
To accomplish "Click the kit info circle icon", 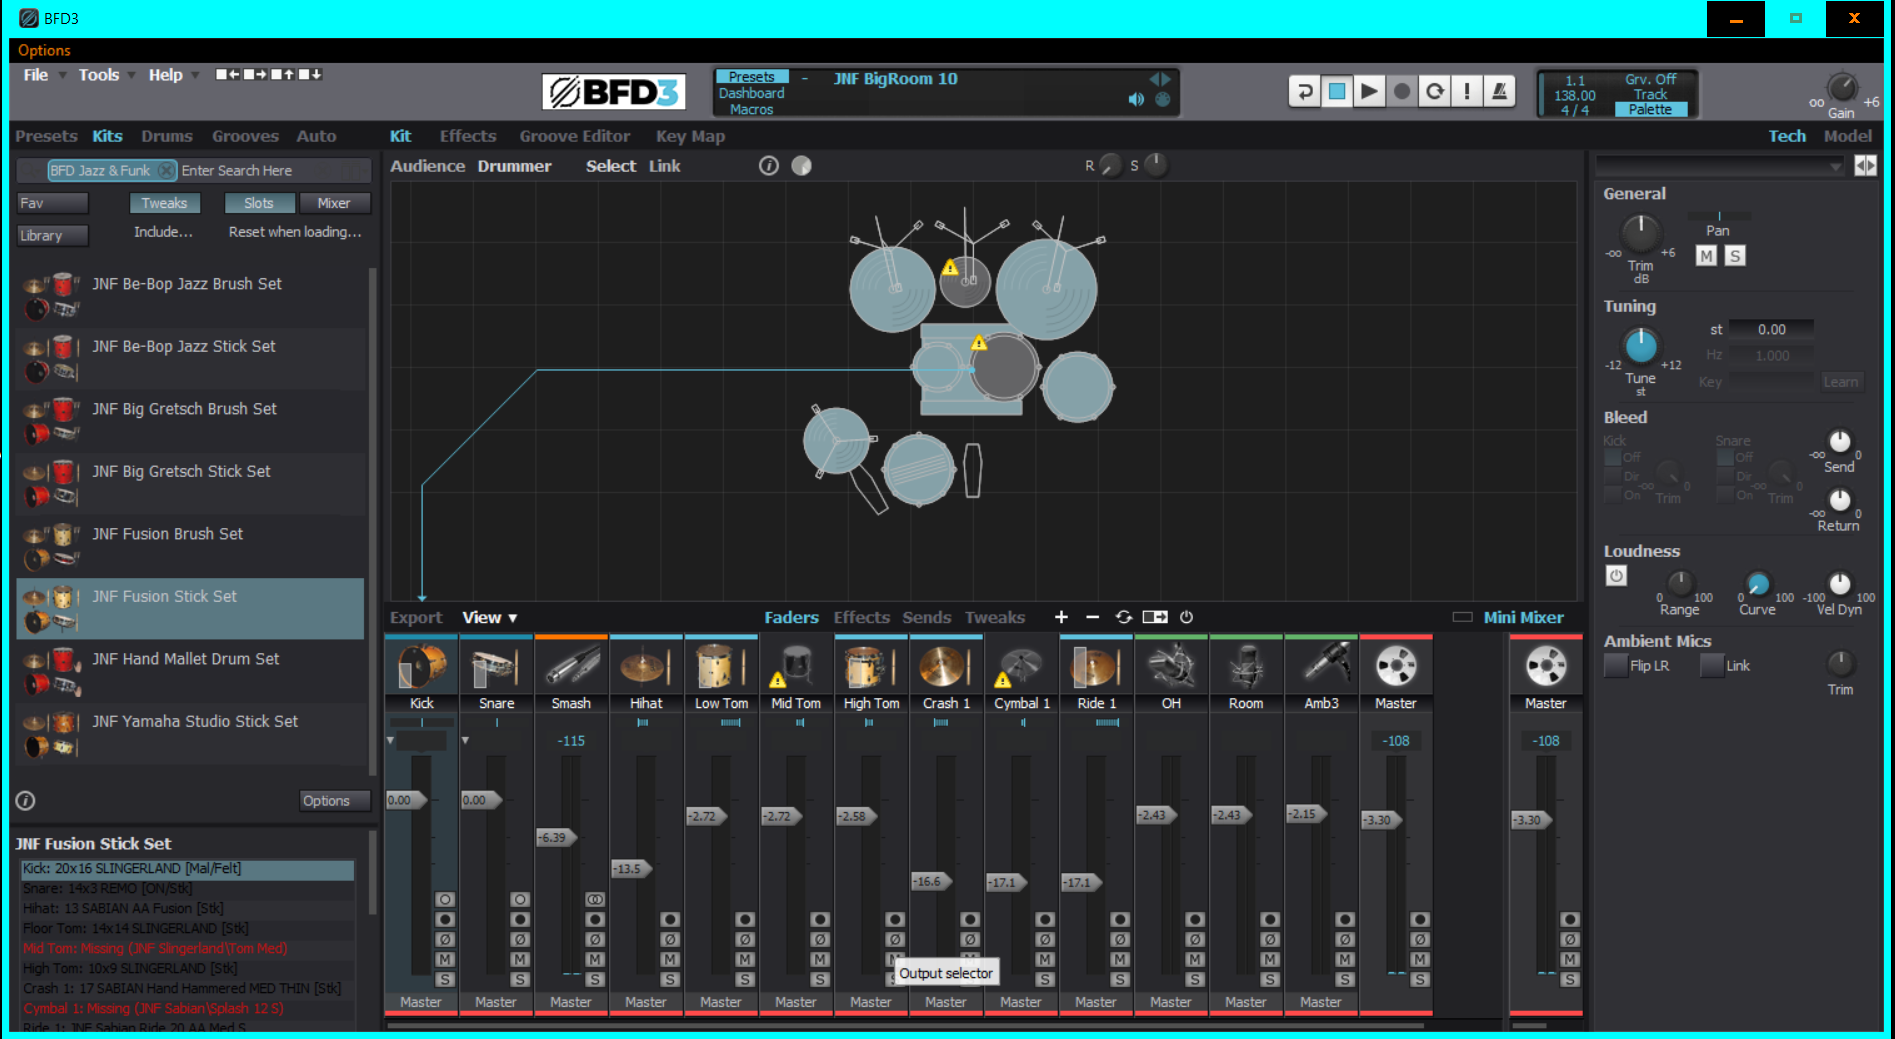I will pos(768,166).
